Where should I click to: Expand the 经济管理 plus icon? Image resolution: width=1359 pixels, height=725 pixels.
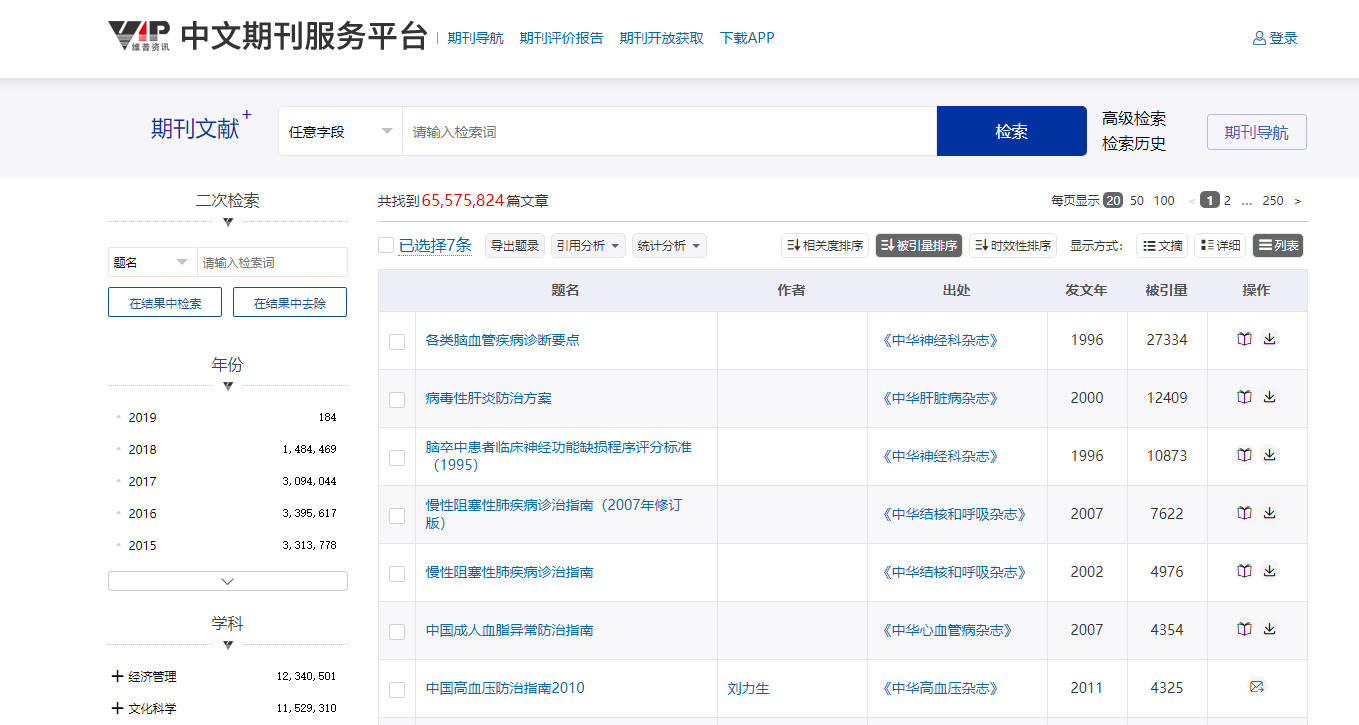coord(117,677)
